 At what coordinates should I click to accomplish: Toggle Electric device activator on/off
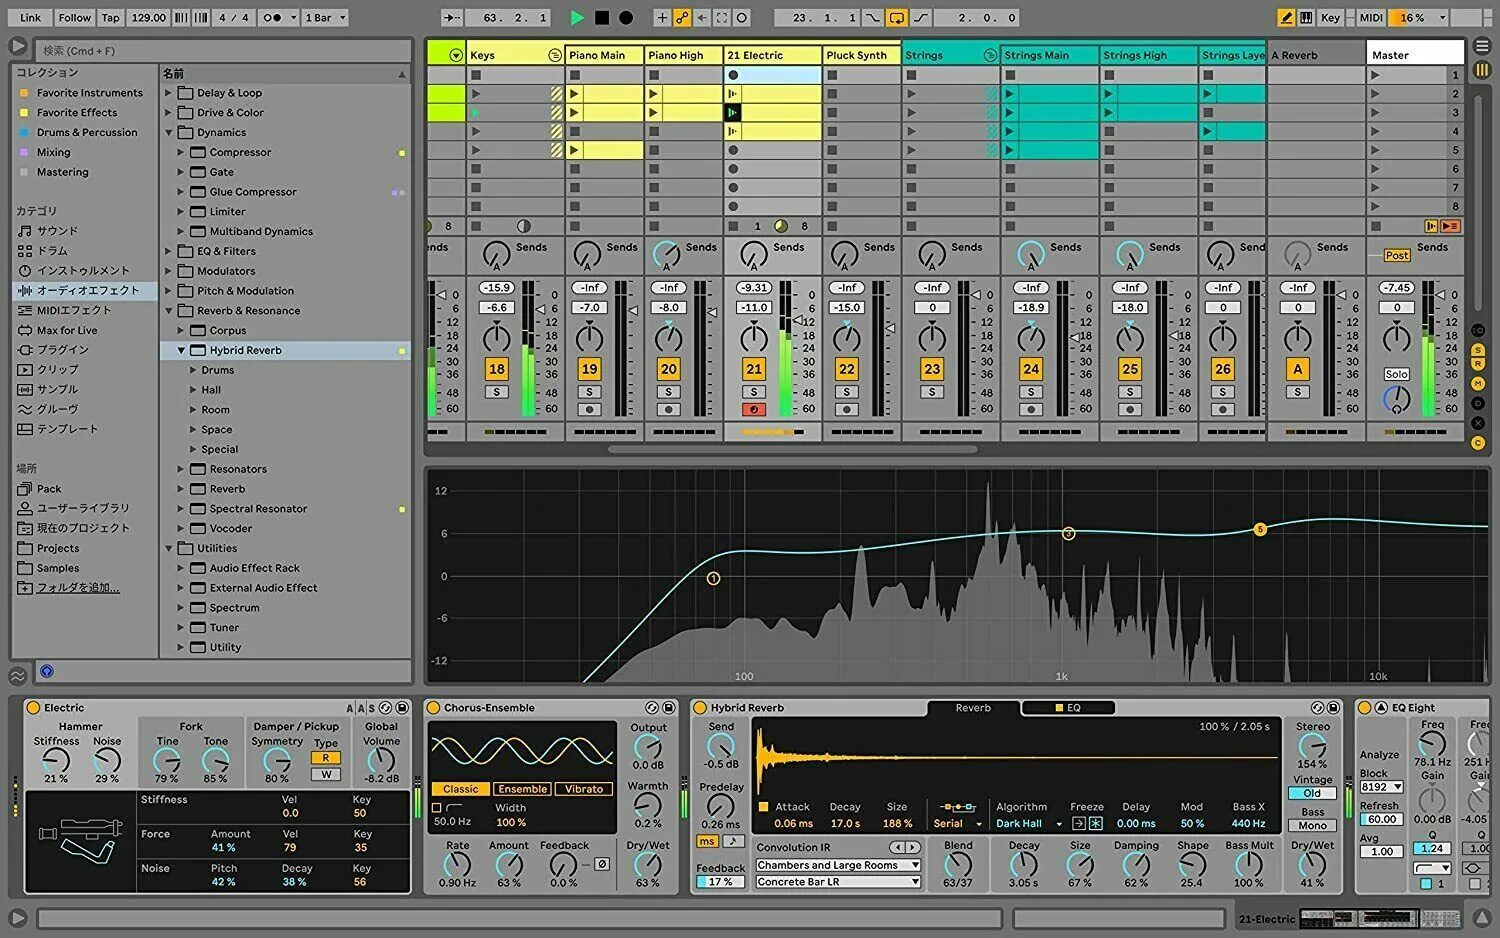pos(32,708)
